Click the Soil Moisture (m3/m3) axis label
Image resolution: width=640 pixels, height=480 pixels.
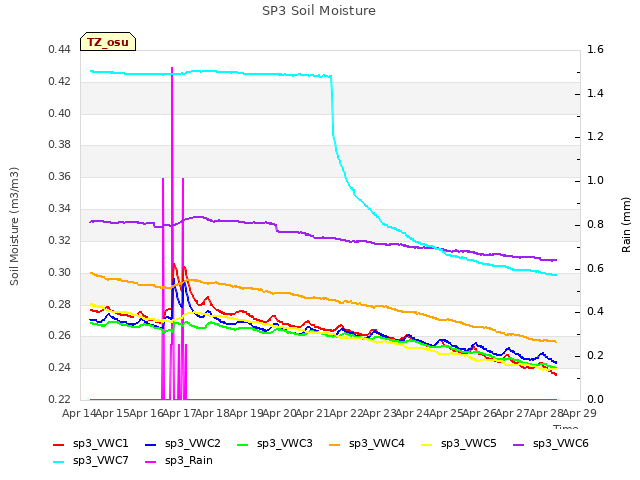[x=14, y=226]
